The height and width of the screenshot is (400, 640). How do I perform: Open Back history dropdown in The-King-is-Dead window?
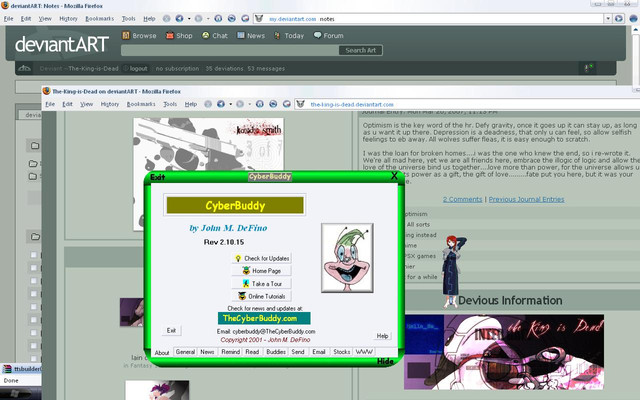pos(231,104)
